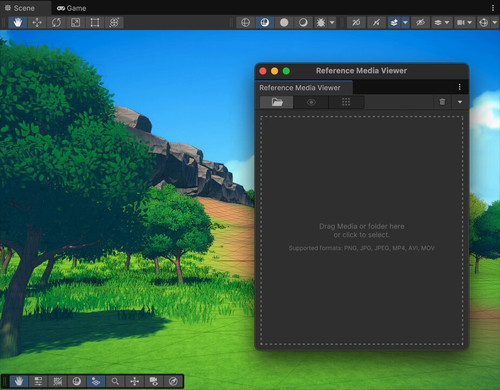
Task: Expand the Media Viewer toolbar dropdown arrow
Action: [x=460, y=102]
